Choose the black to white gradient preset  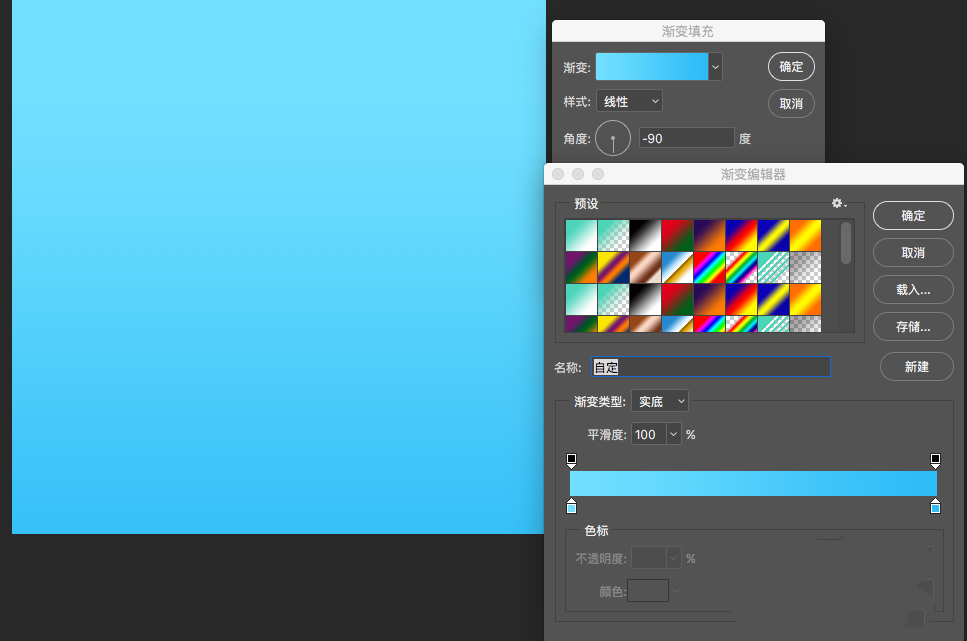(x=645, y=235)
